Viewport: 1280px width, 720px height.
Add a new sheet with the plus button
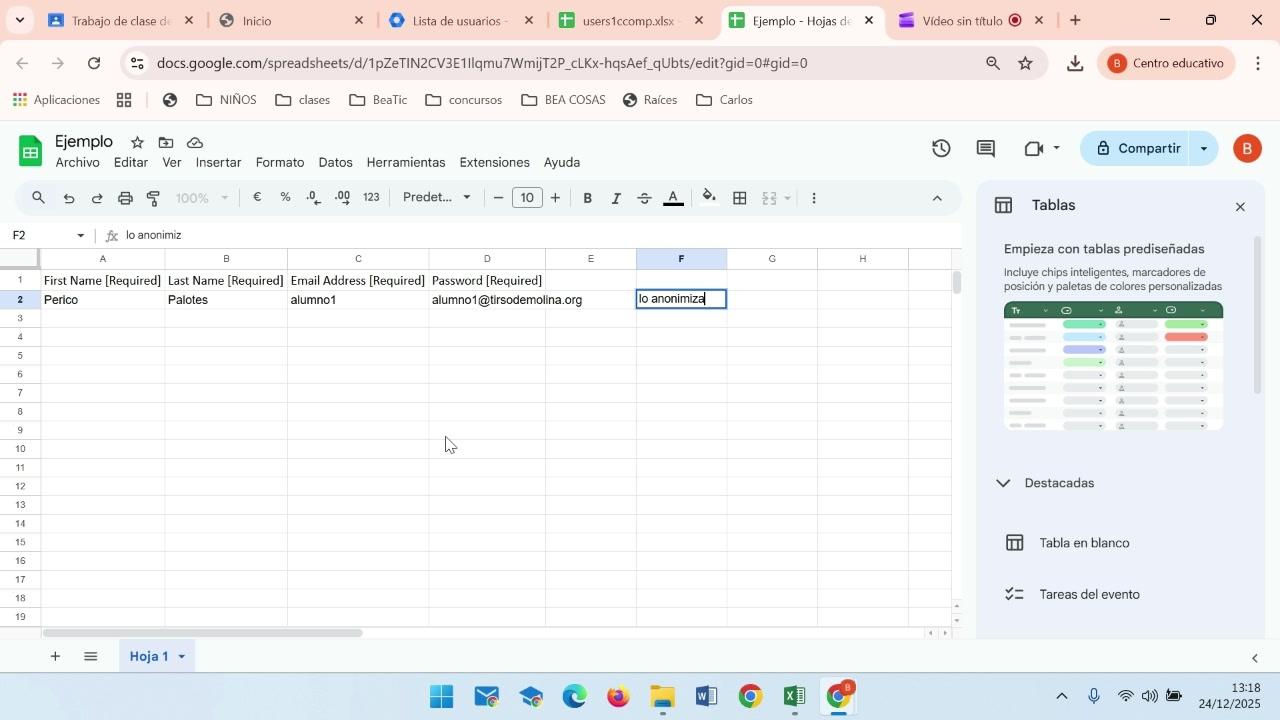click(55, 657)
